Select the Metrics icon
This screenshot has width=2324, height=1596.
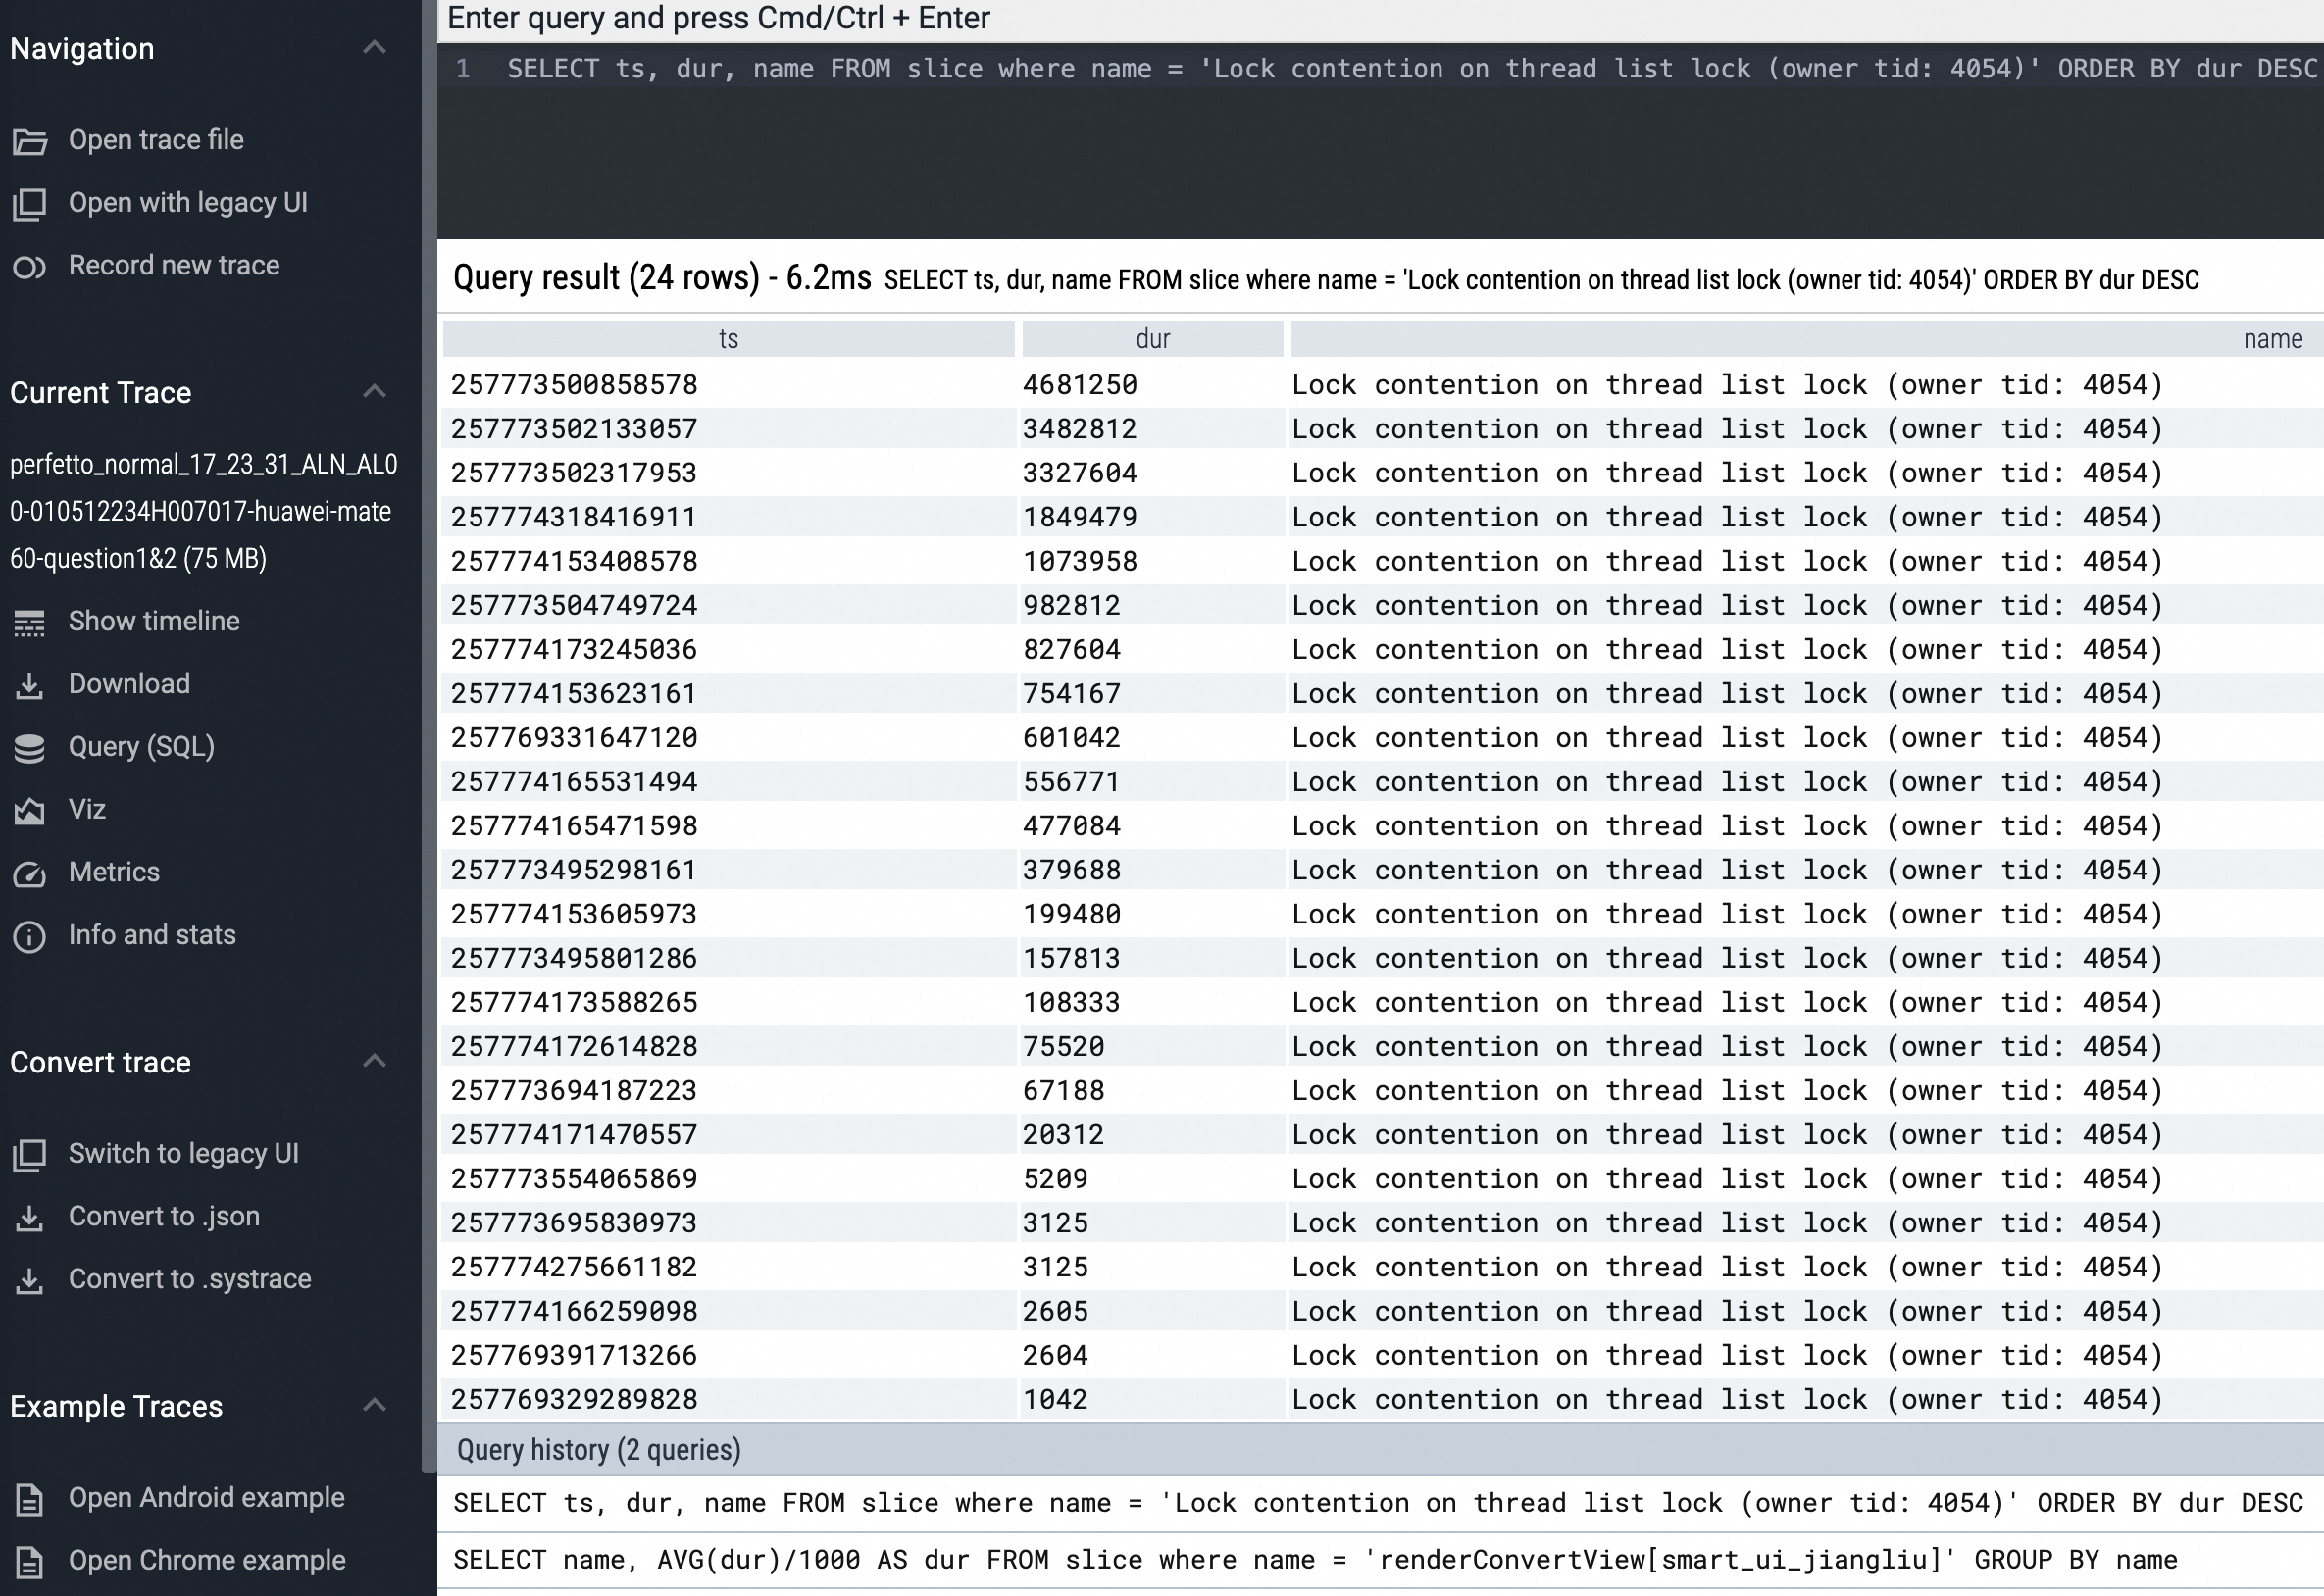pos(30,873)
